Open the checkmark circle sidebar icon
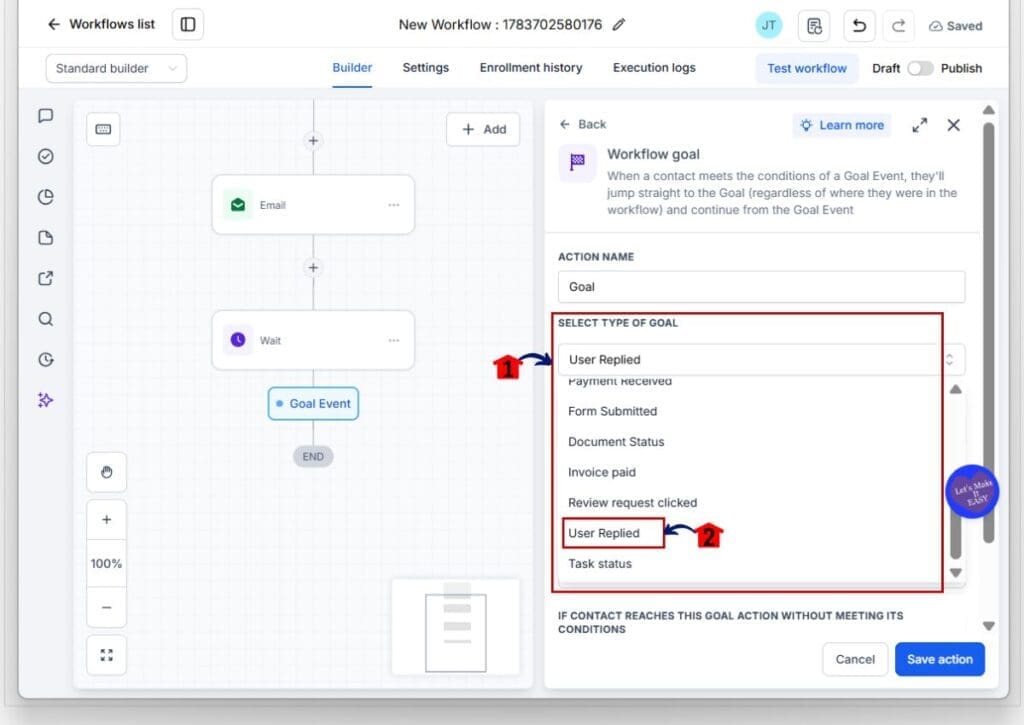This screenshot has height=725, width=1024. (x=45, y=156)
